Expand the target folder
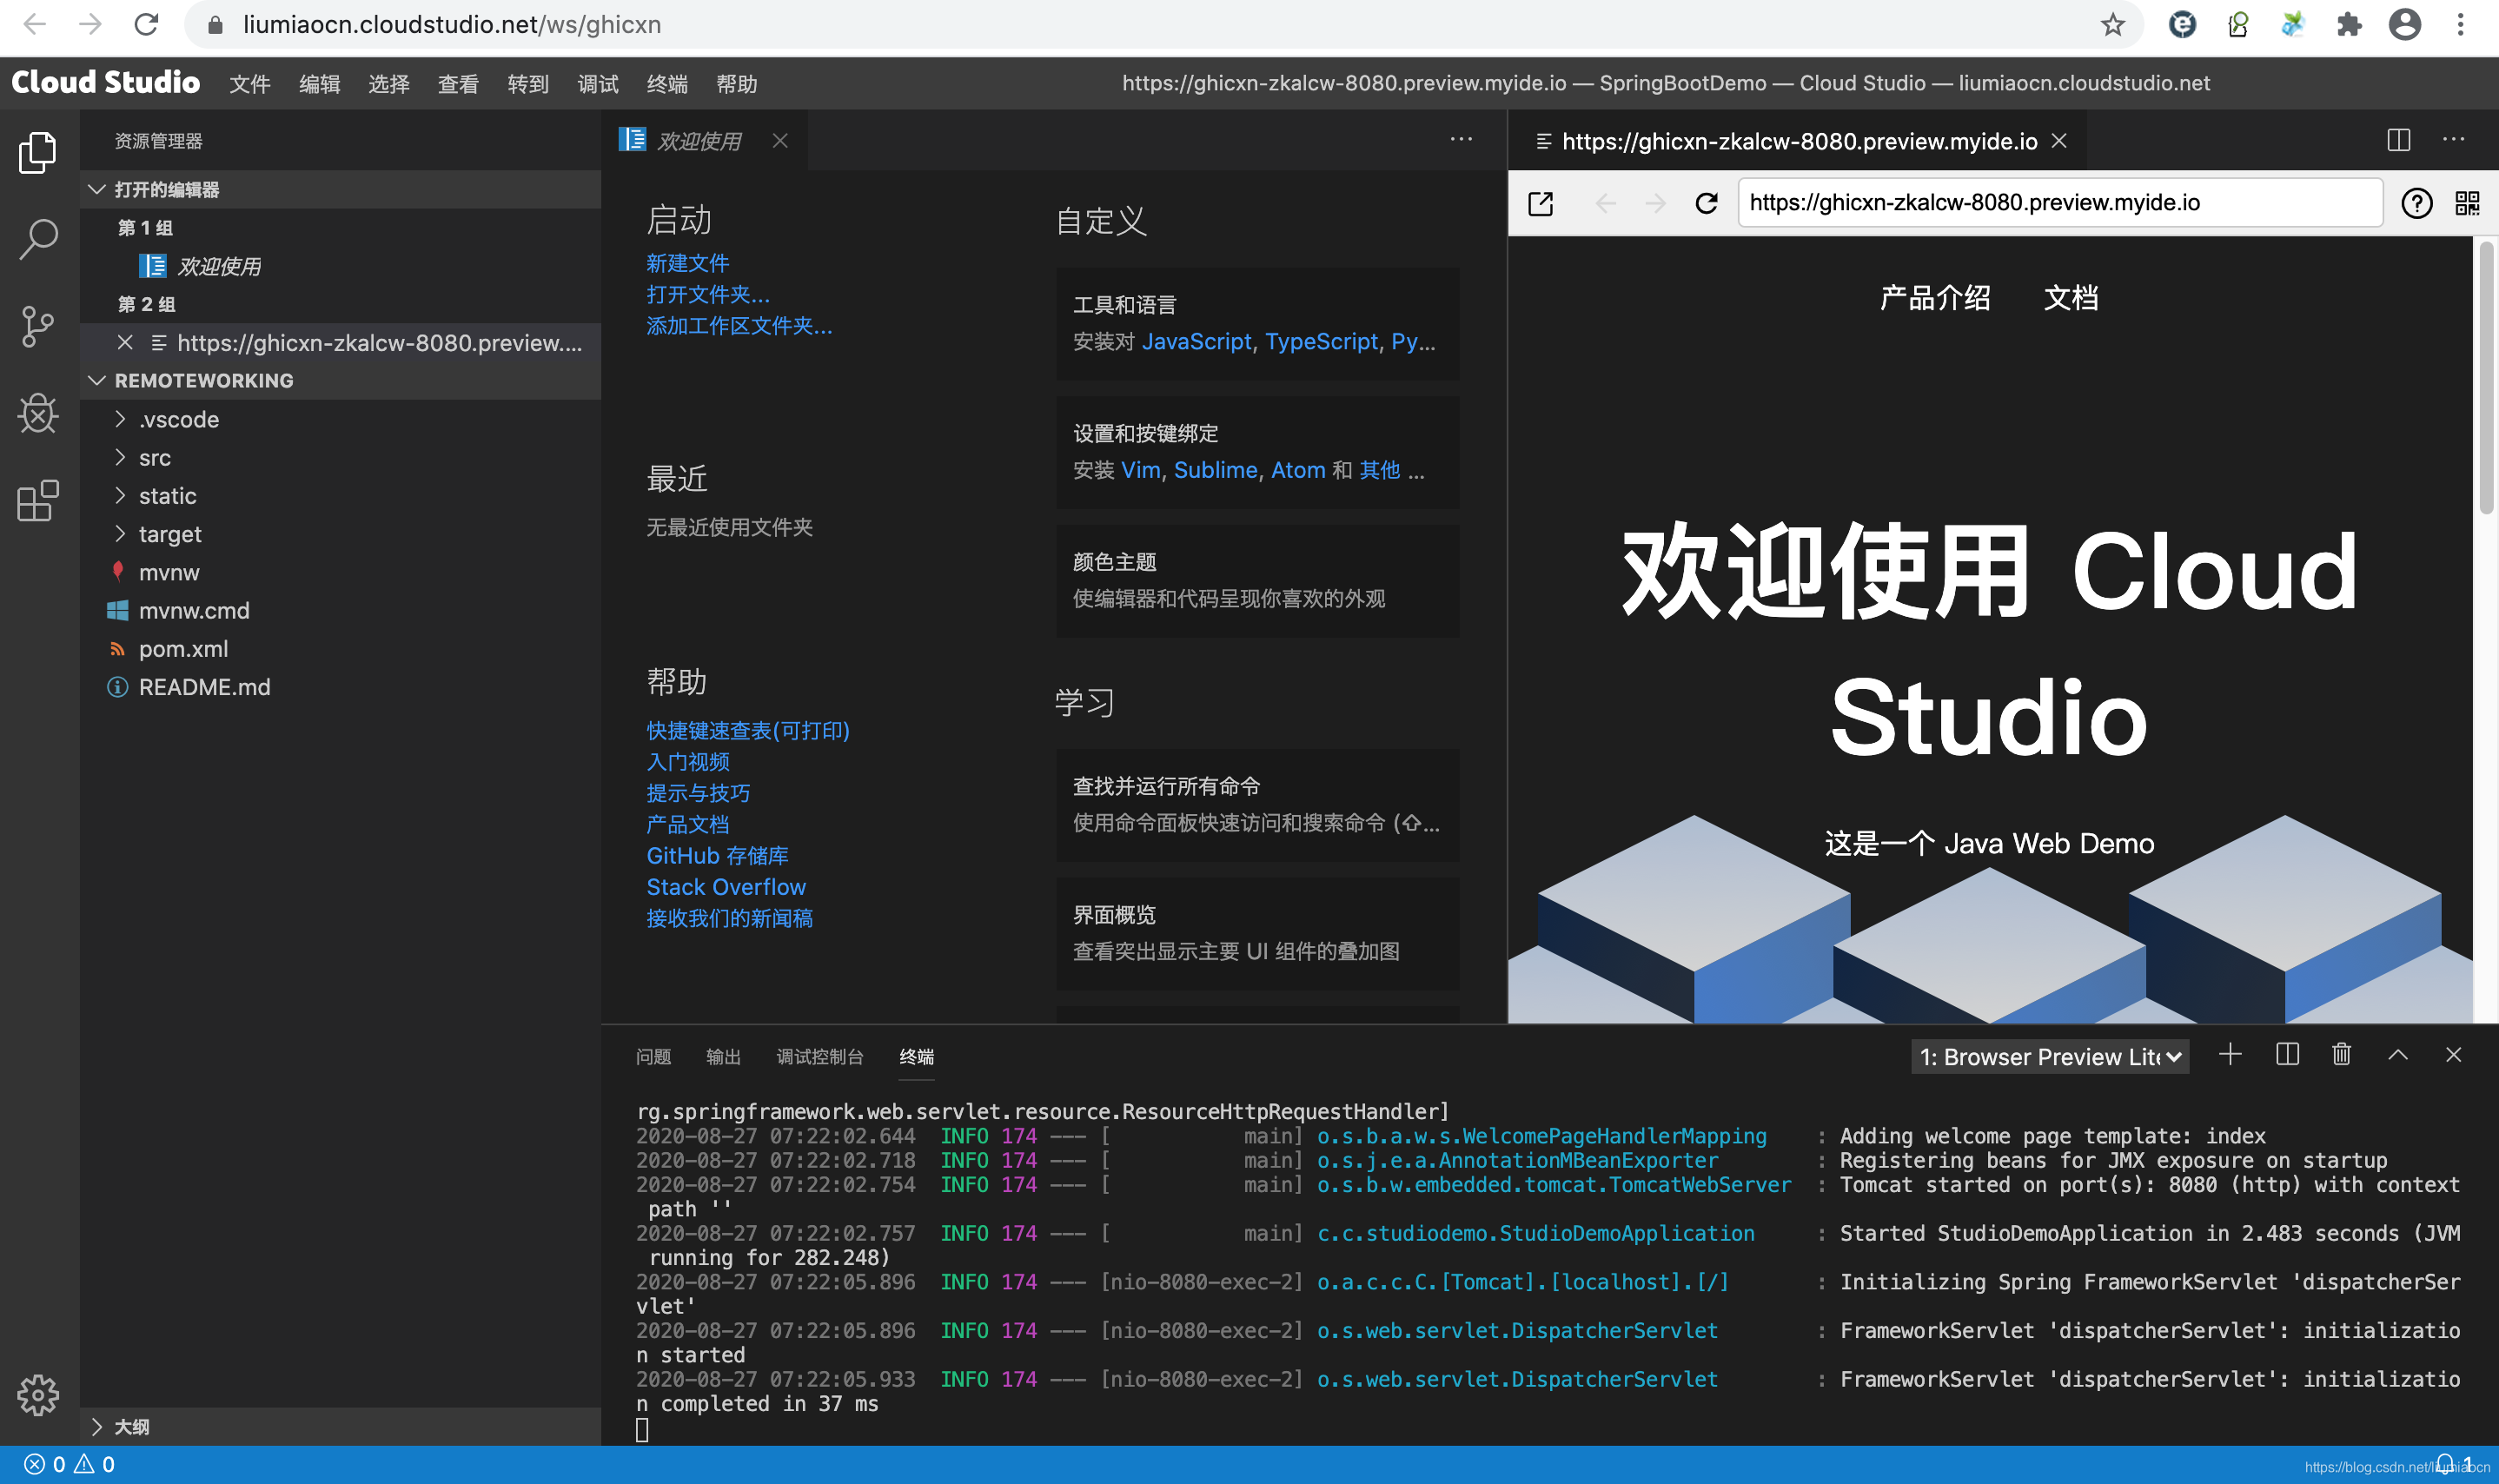The width and height of the screenshot is (2499, 1484). point(340,534)
